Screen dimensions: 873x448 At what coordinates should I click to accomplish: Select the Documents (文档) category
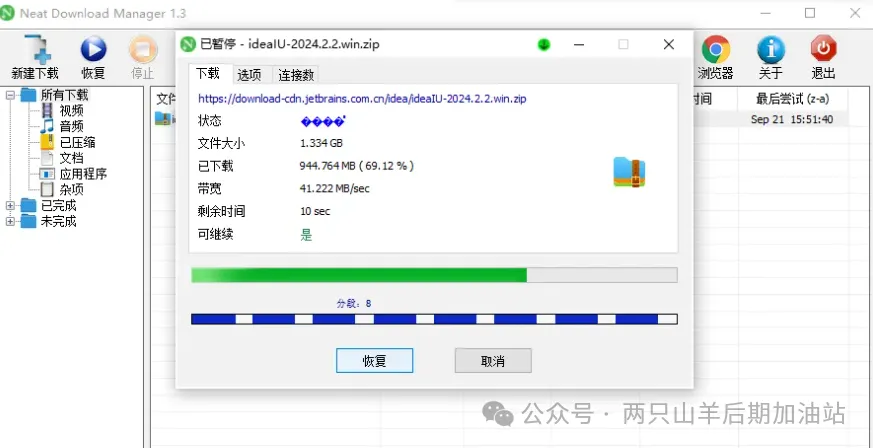[71, 158]
